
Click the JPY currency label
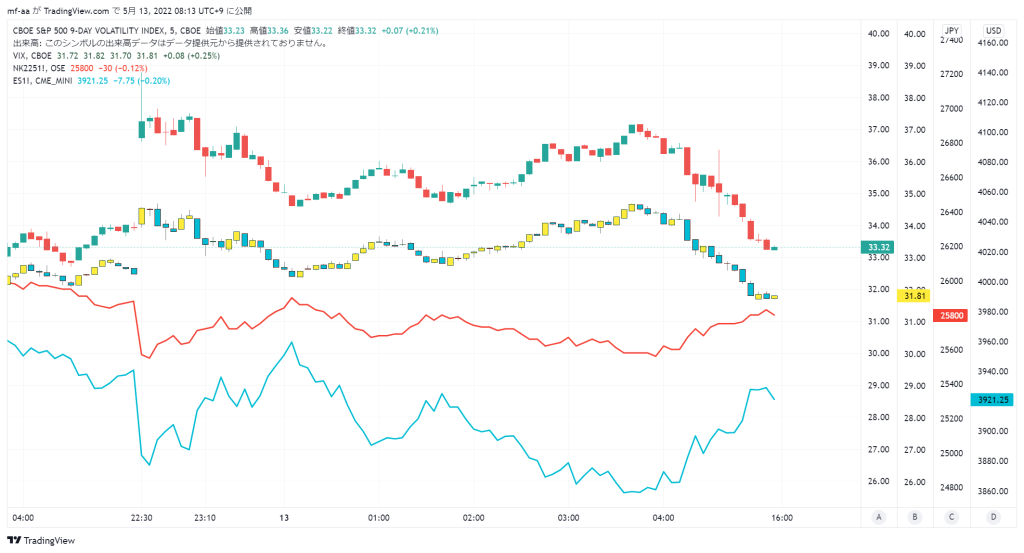tap(952, 31)
